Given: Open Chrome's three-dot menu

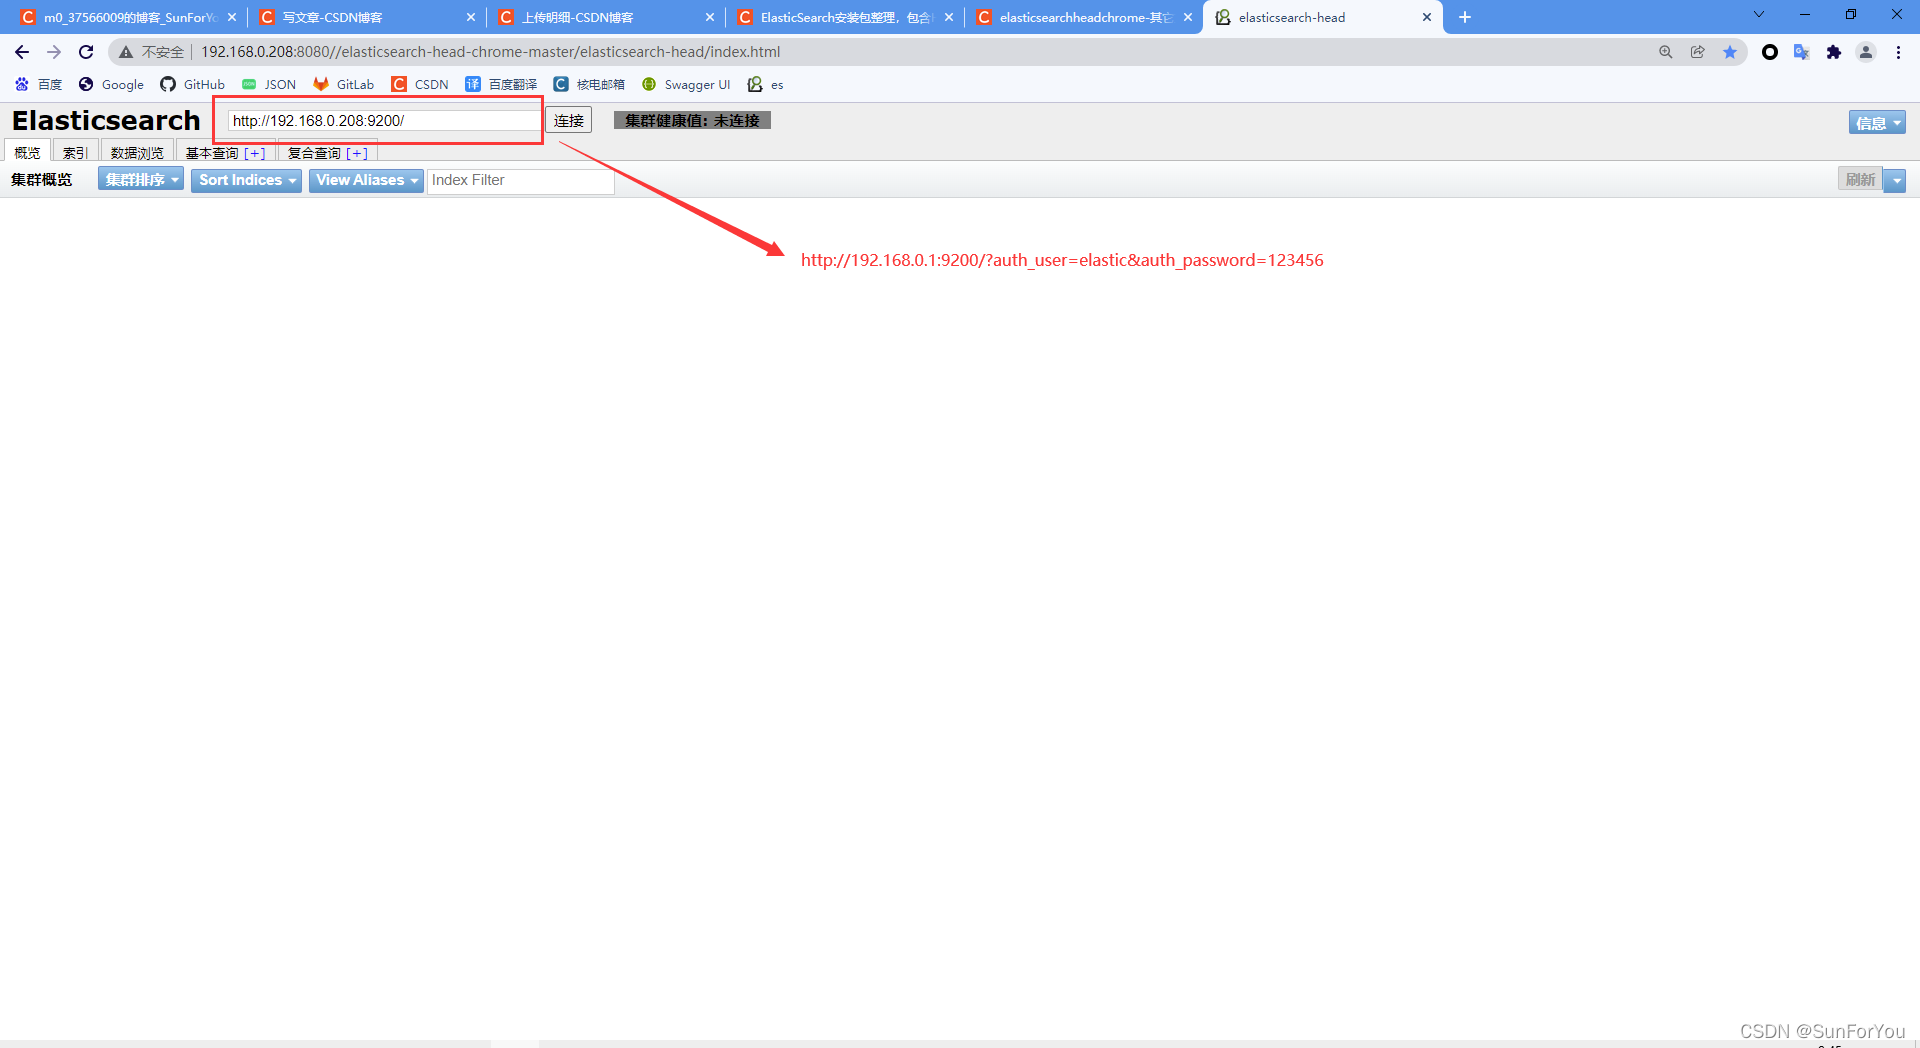Looking at the screenshot, I should (1898, 52).
